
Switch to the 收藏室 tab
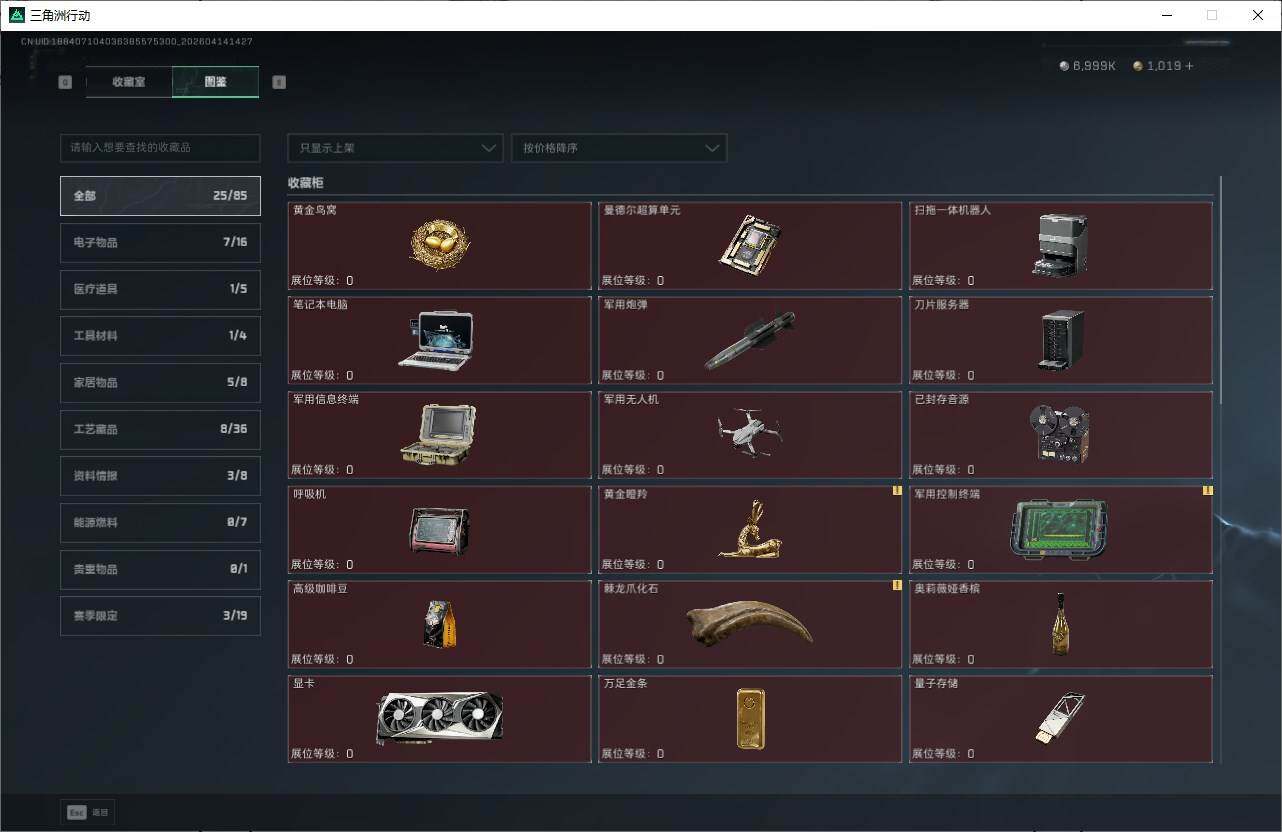pyautogui.click(x=129, y=82)
